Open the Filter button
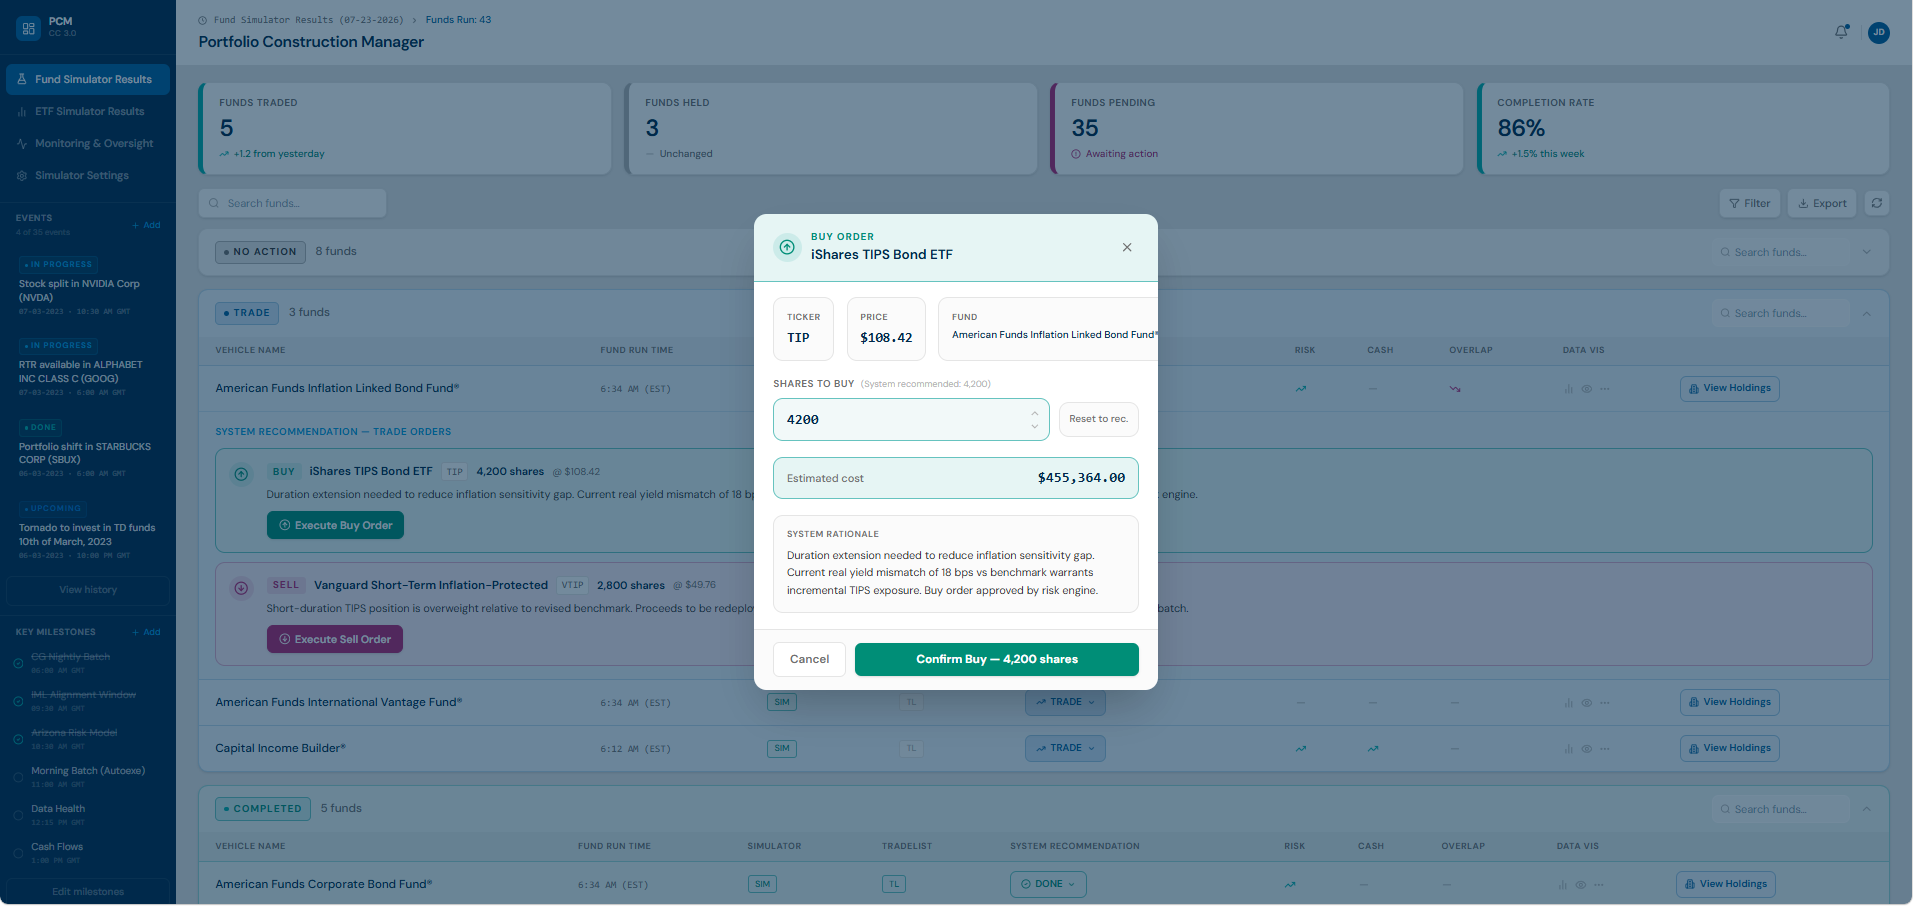 pyautogui.click(x=1749, y=204)
